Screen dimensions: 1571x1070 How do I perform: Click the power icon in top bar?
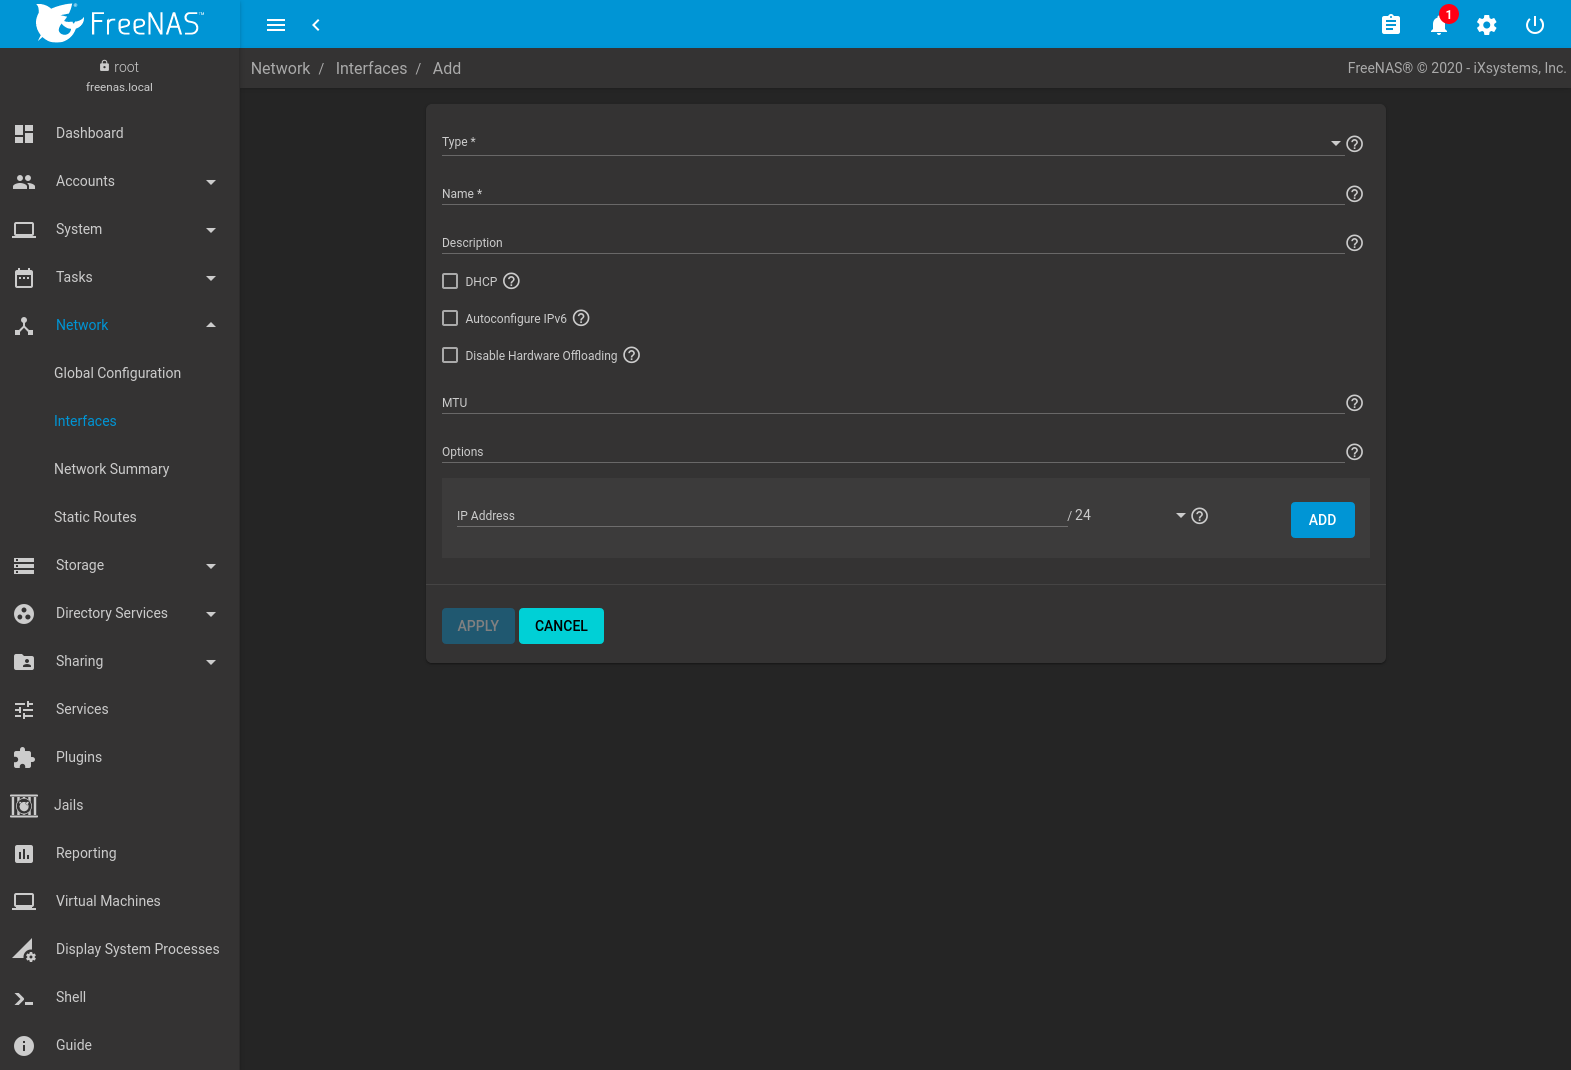point(1534,25)
